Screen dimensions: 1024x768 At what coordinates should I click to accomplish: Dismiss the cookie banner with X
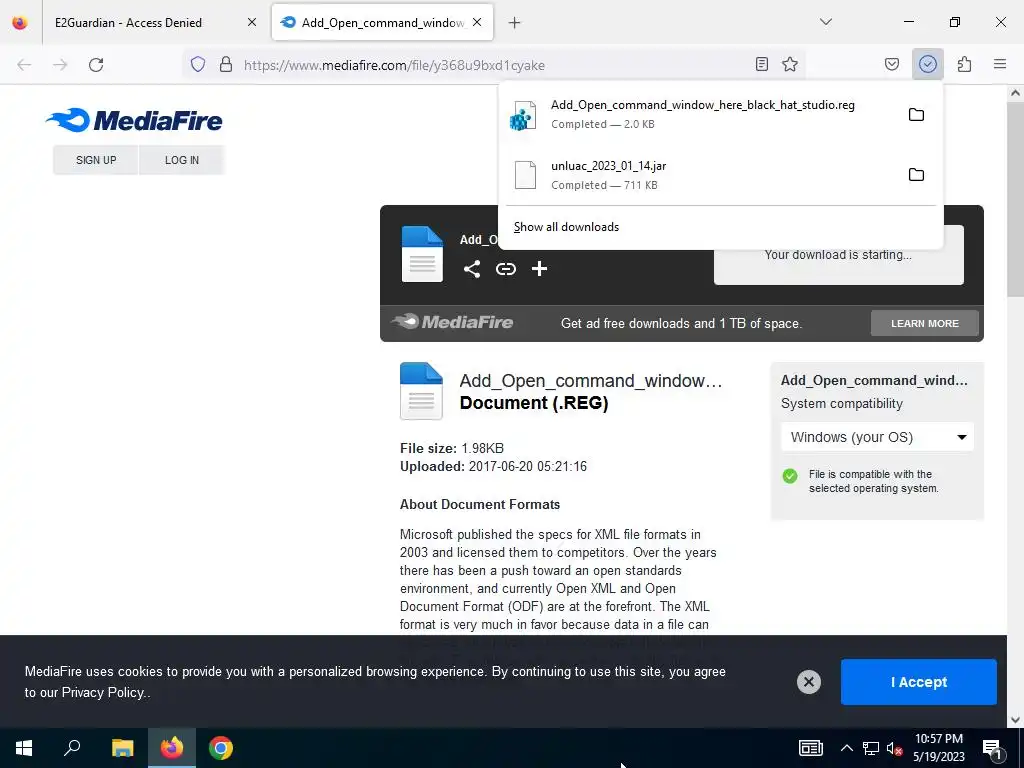coord(808,682)
